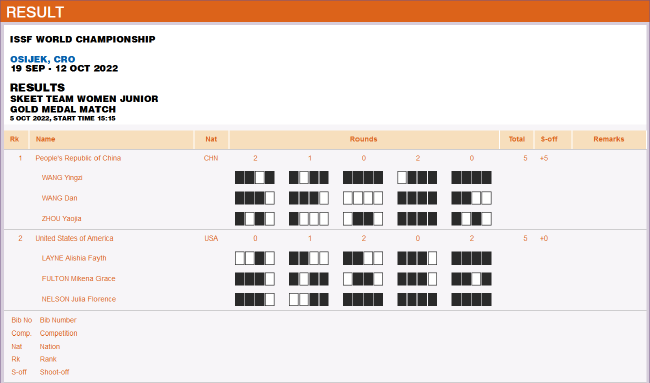Click the S-off column header in table
The height and width of the screenshot is (383, 650).
click(549, 139)
